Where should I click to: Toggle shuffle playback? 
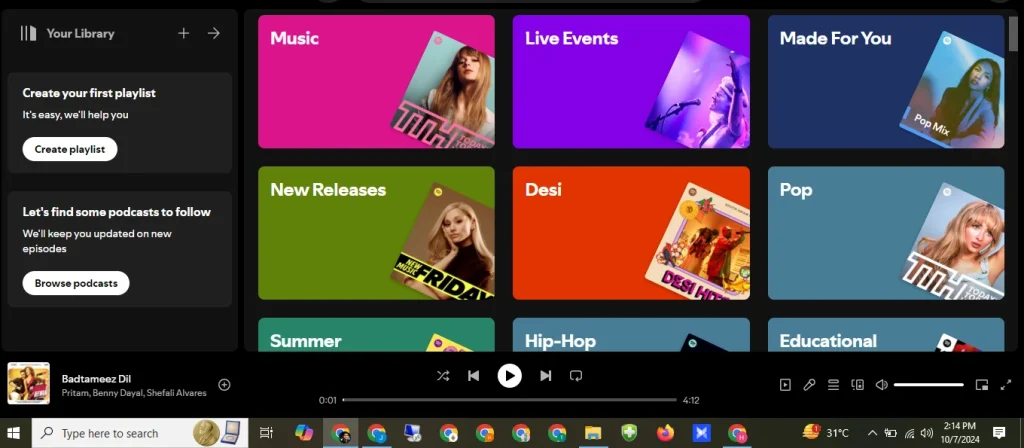[x=443, y=376]
